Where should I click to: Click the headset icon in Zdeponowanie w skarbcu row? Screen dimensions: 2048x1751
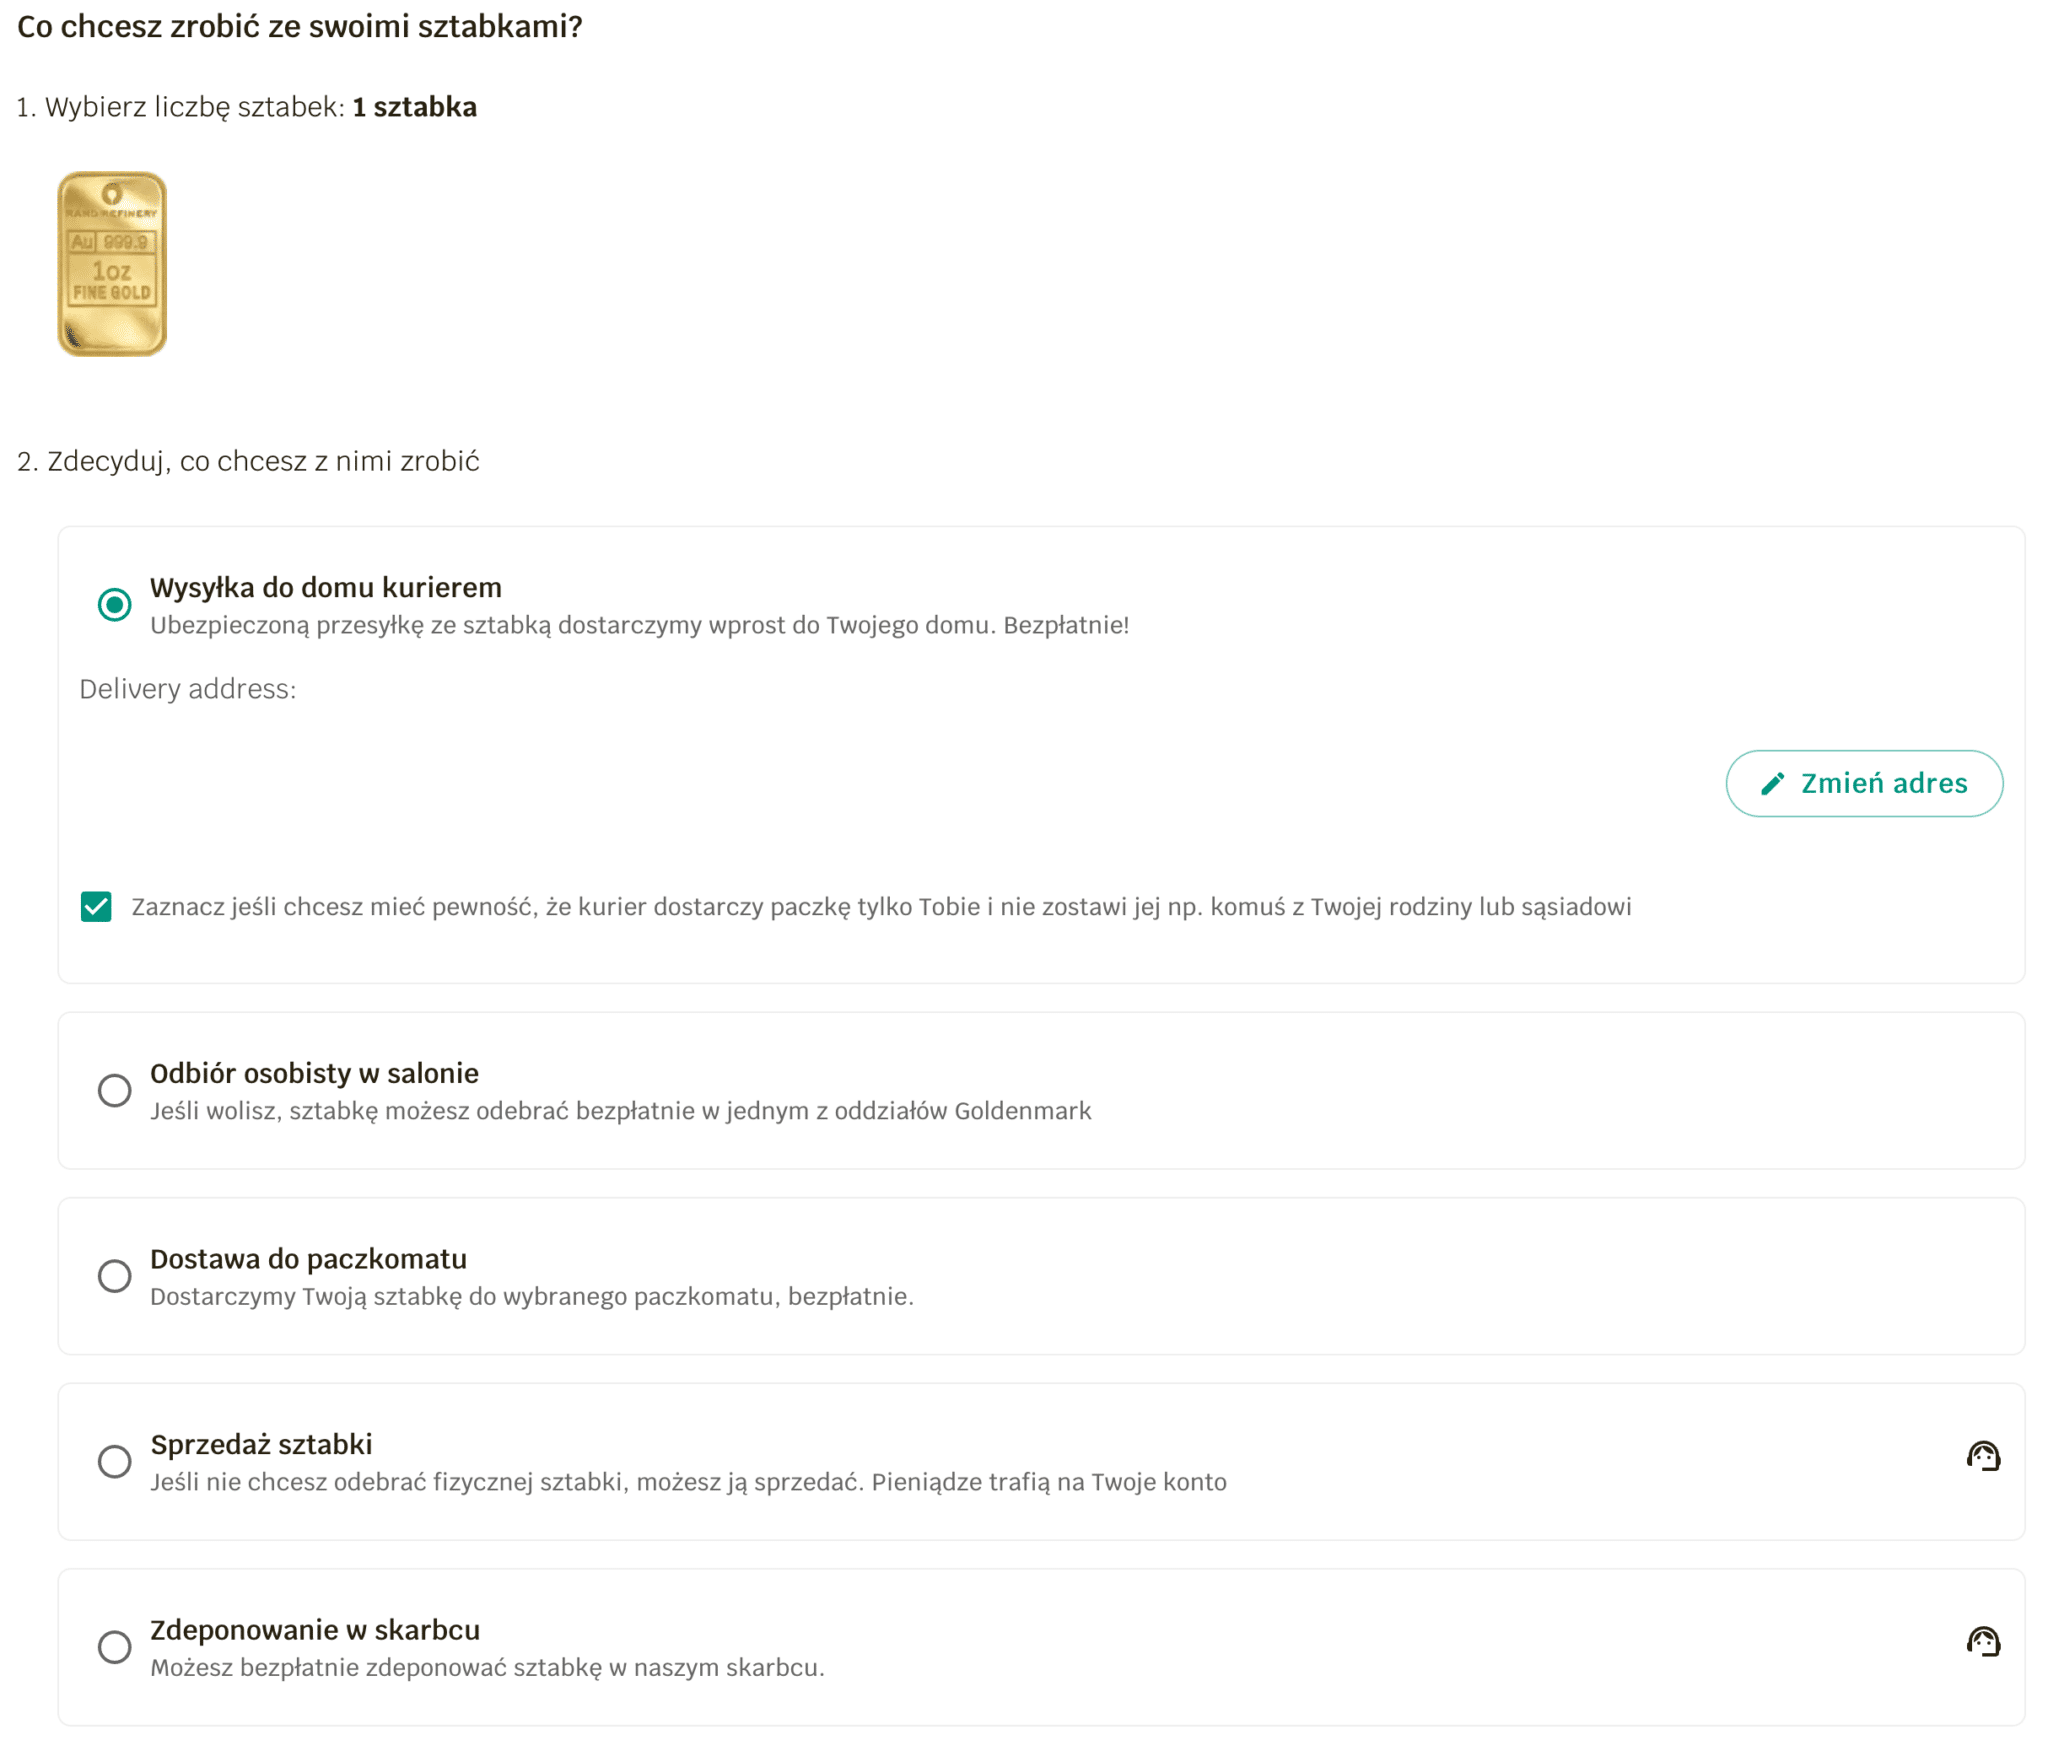point(1982,1641)
